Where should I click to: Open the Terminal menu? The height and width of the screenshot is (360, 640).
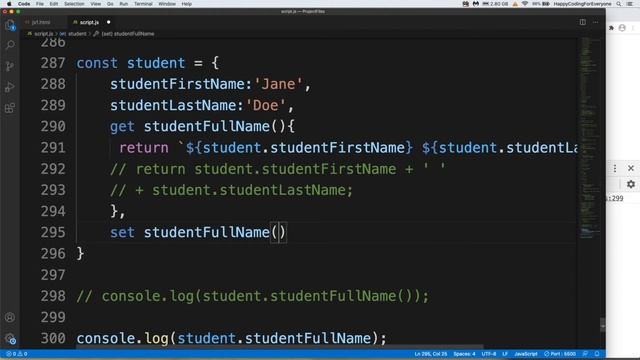143,4
